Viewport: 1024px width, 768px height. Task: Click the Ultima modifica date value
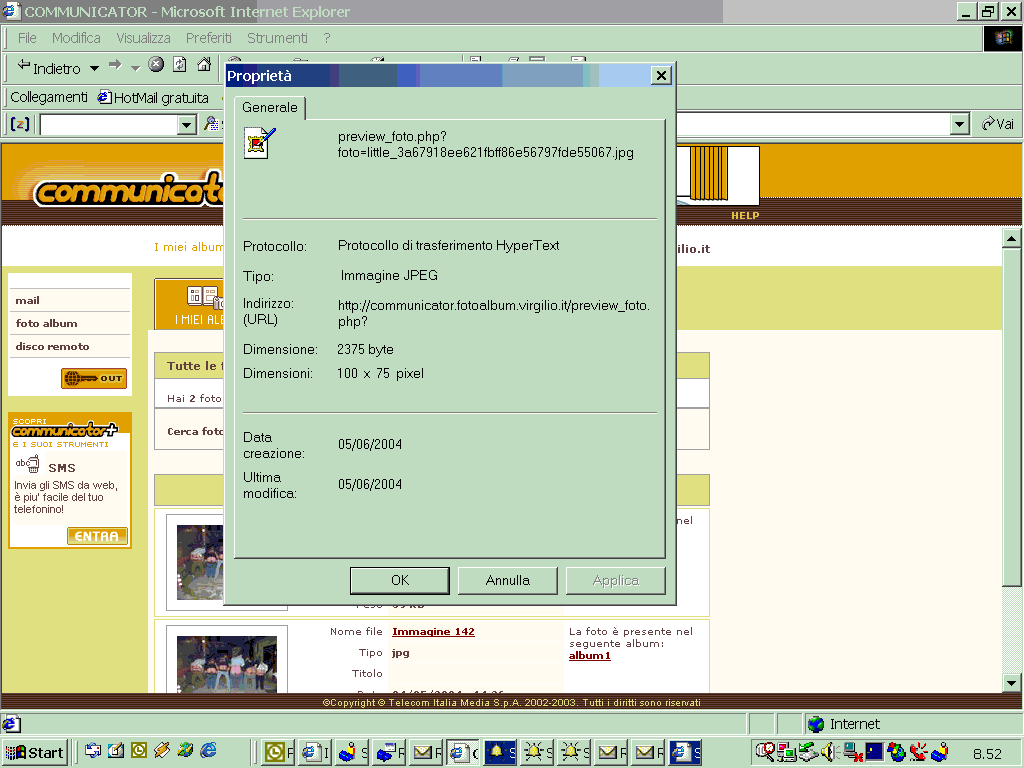click(370, 485)
